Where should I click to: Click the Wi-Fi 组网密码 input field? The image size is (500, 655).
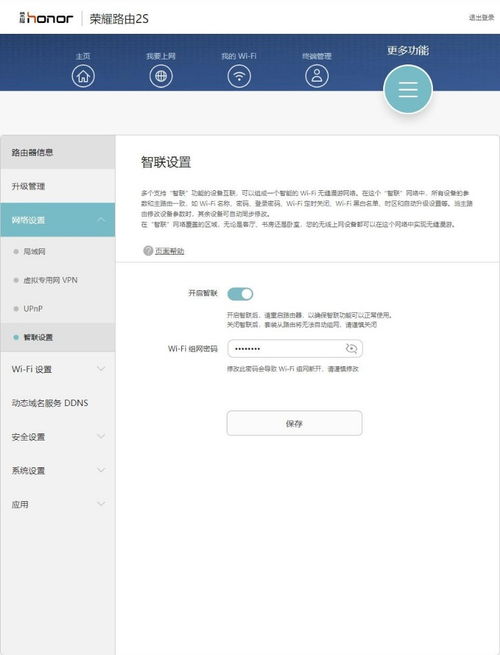[x=295, y=348]
